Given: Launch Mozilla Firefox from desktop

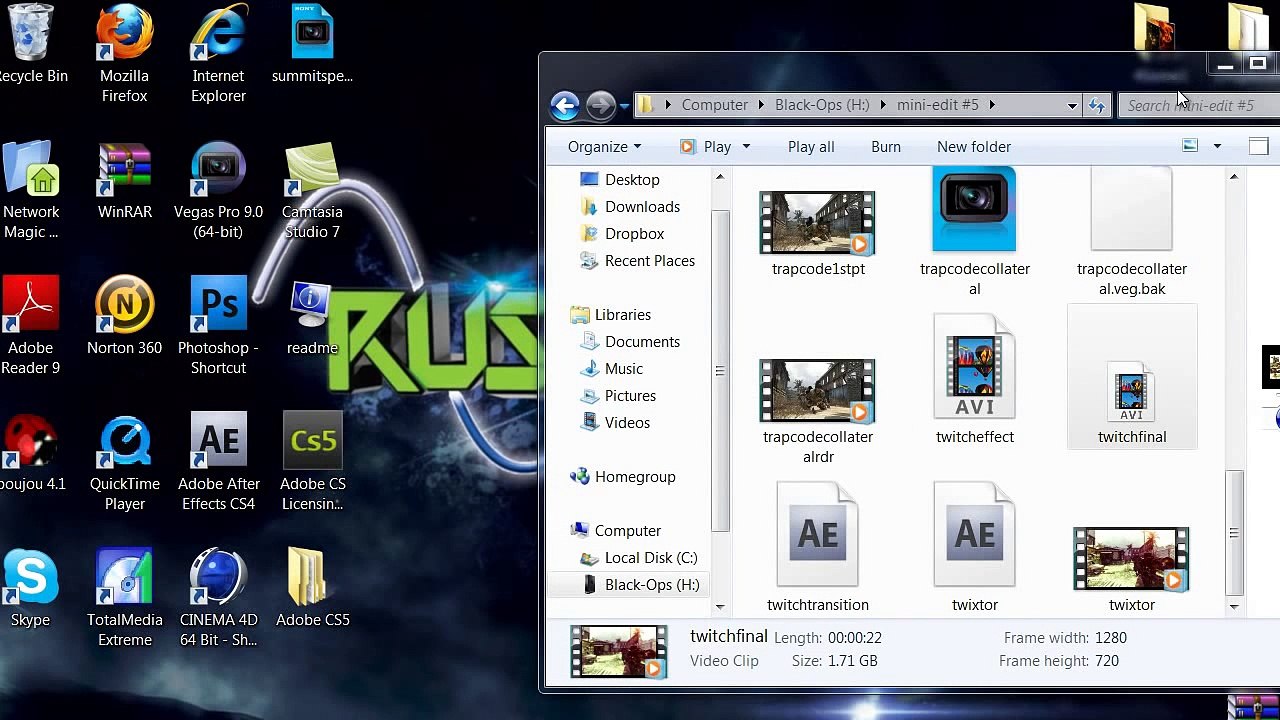Looking at the screenshot, I should (x=124, y=52).
